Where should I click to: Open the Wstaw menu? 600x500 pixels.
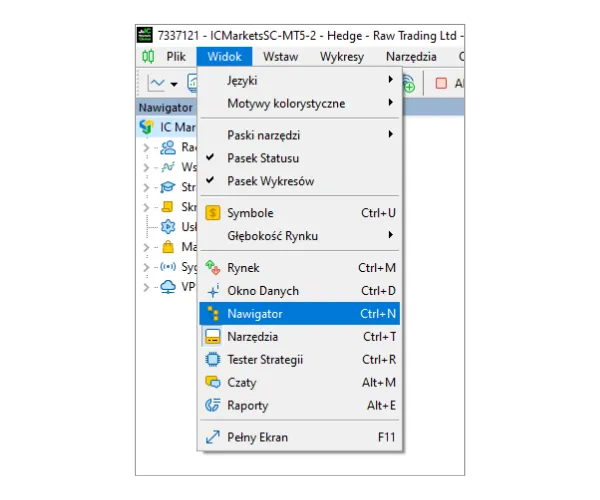coord(280,57)
